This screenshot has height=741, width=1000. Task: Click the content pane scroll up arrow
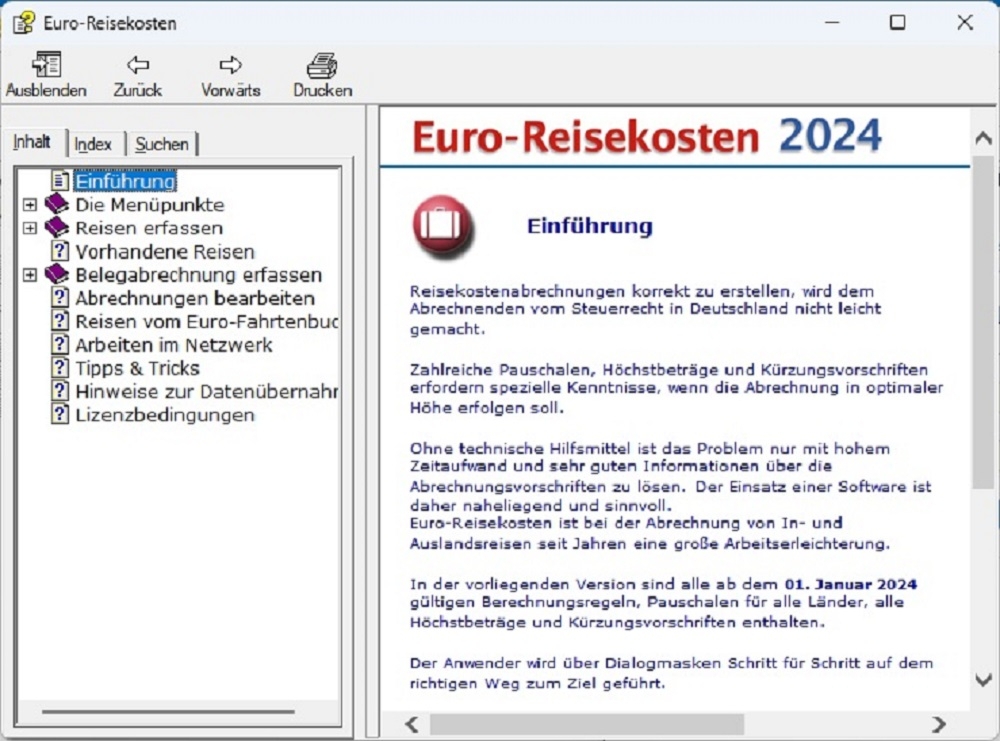(983, 138)
